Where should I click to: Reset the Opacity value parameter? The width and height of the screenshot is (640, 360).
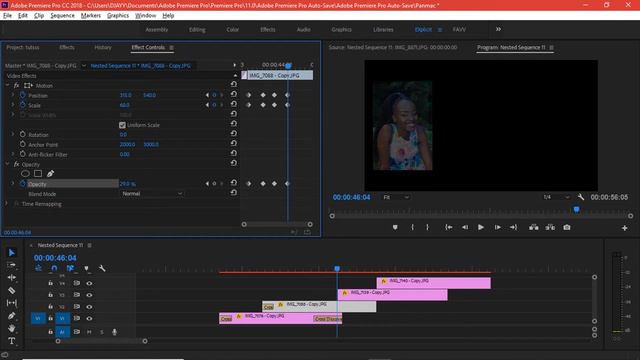(233, 183)
